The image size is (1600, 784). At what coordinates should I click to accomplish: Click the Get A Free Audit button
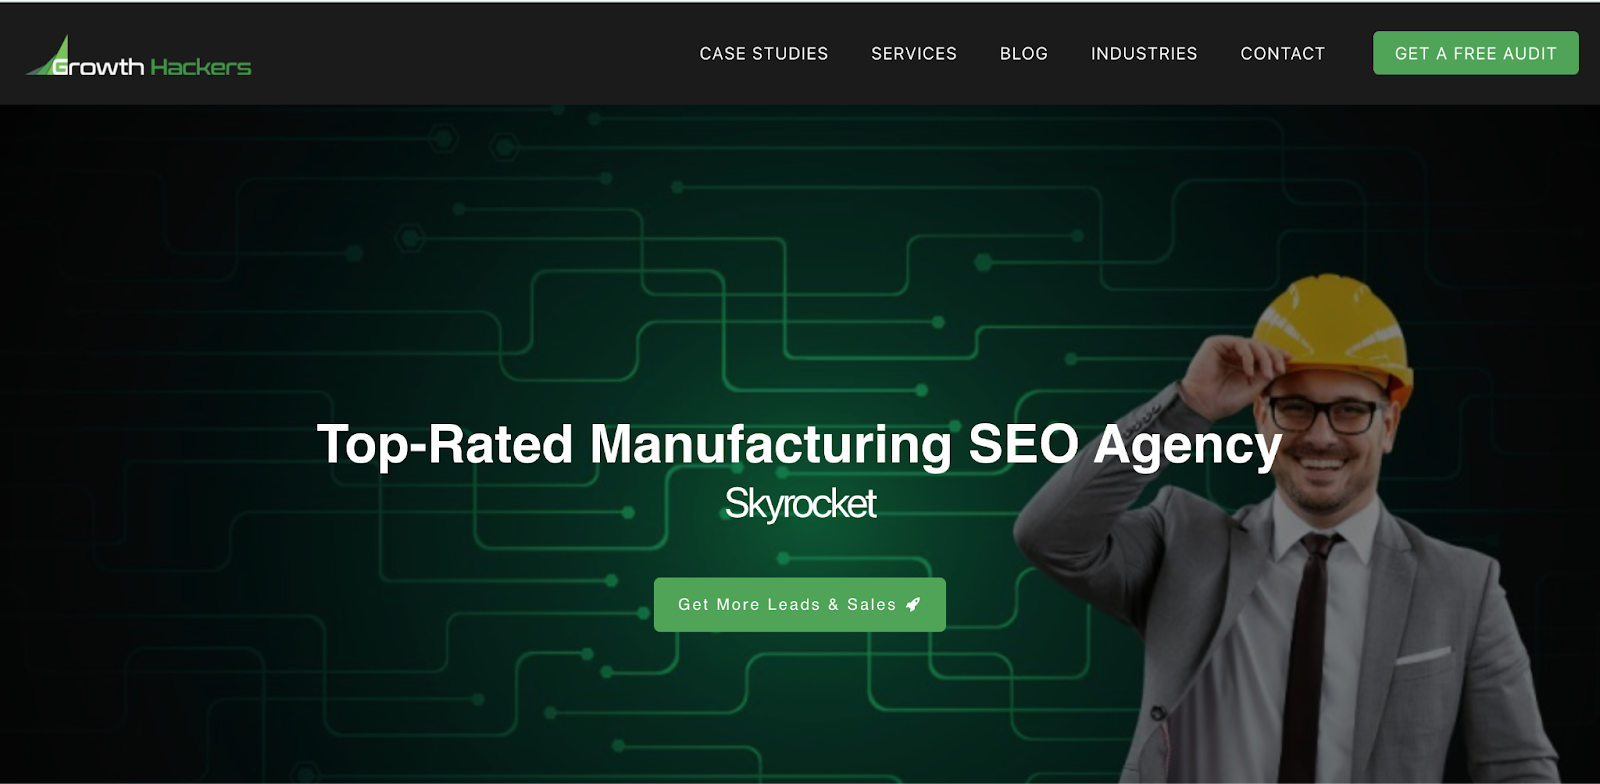(x=1476, y=53)
